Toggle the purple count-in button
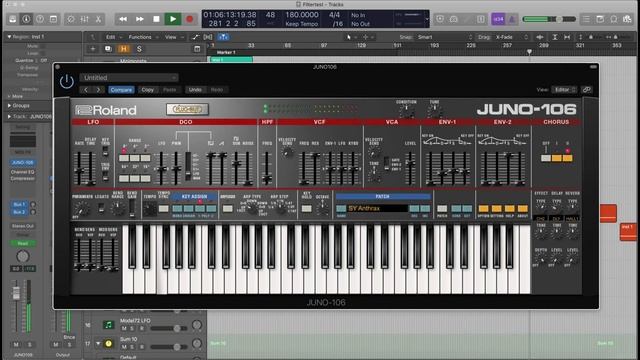Viewport: 640px width, 360px height. 498,19
